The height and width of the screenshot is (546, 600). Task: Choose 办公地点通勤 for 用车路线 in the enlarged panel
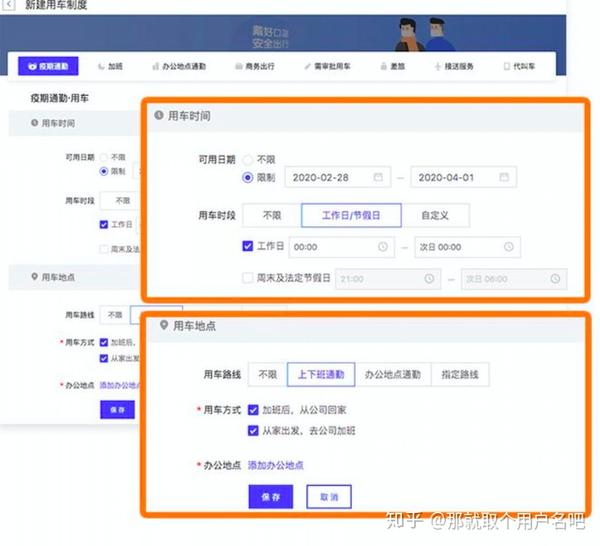[x=393, y=374]
